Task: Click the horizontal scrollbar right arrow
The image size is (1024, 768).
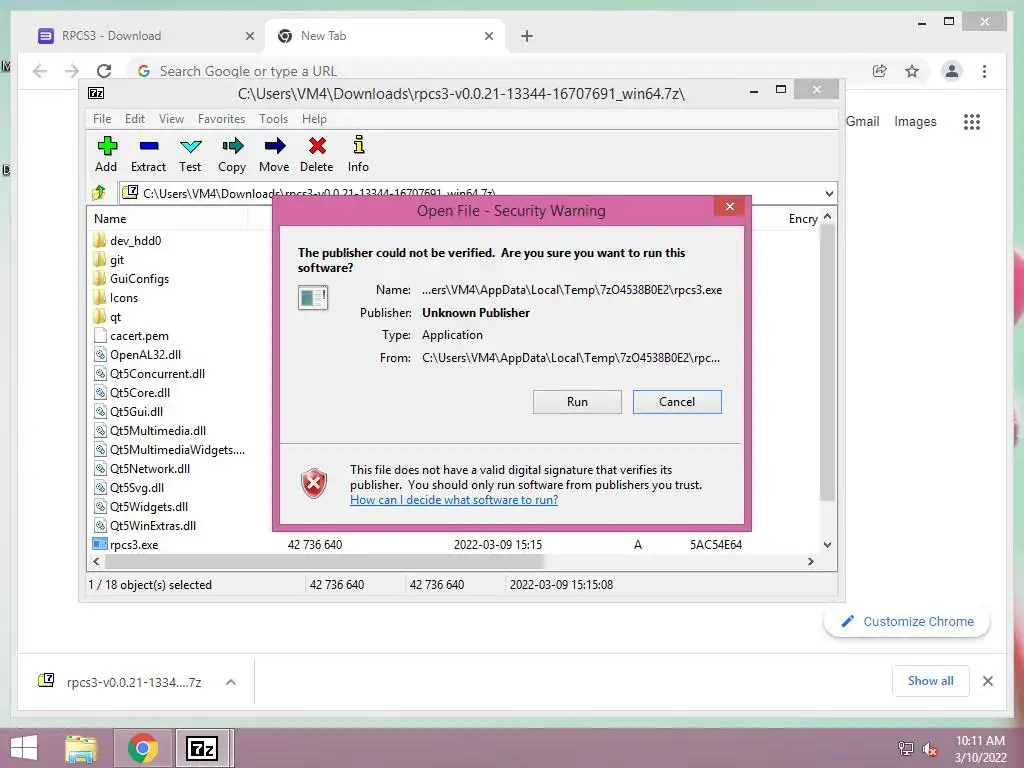Action: pyautogui.click(x=810, y=561)
